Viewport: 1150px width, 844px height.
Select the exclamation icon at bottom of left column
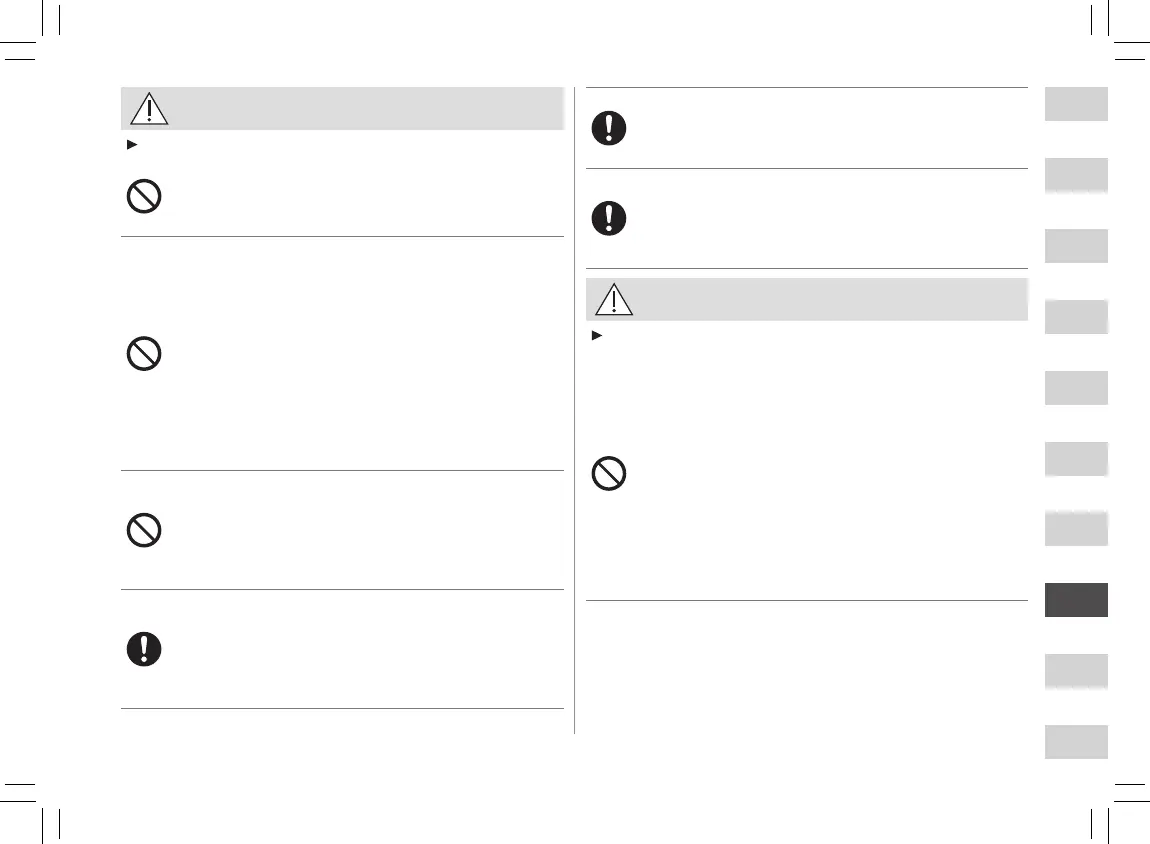[x=145, y=649]
